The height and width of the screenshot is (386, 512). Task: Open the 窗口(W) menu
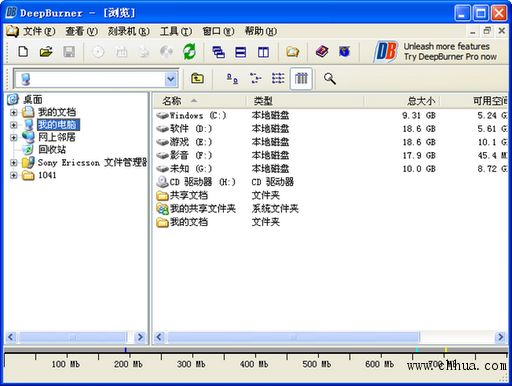218,31
